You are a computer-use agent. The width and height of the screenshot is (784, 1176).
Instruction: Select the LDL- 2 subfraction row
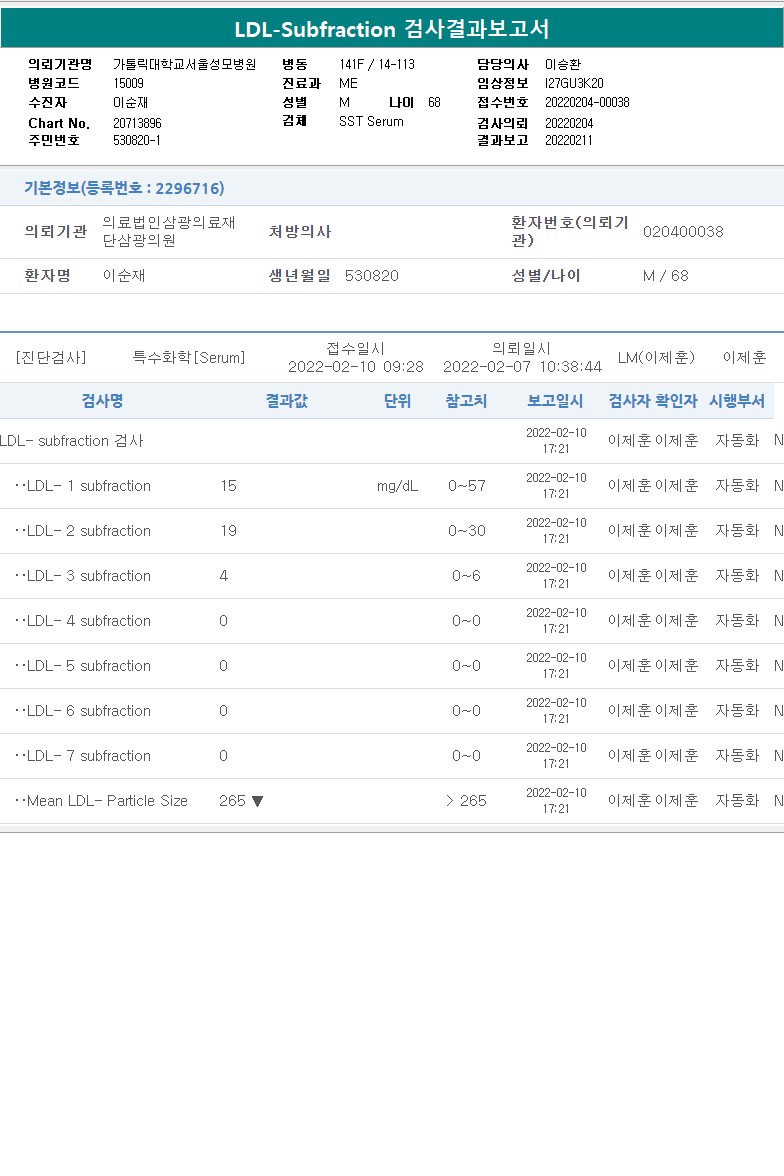[x=392, y=531]
